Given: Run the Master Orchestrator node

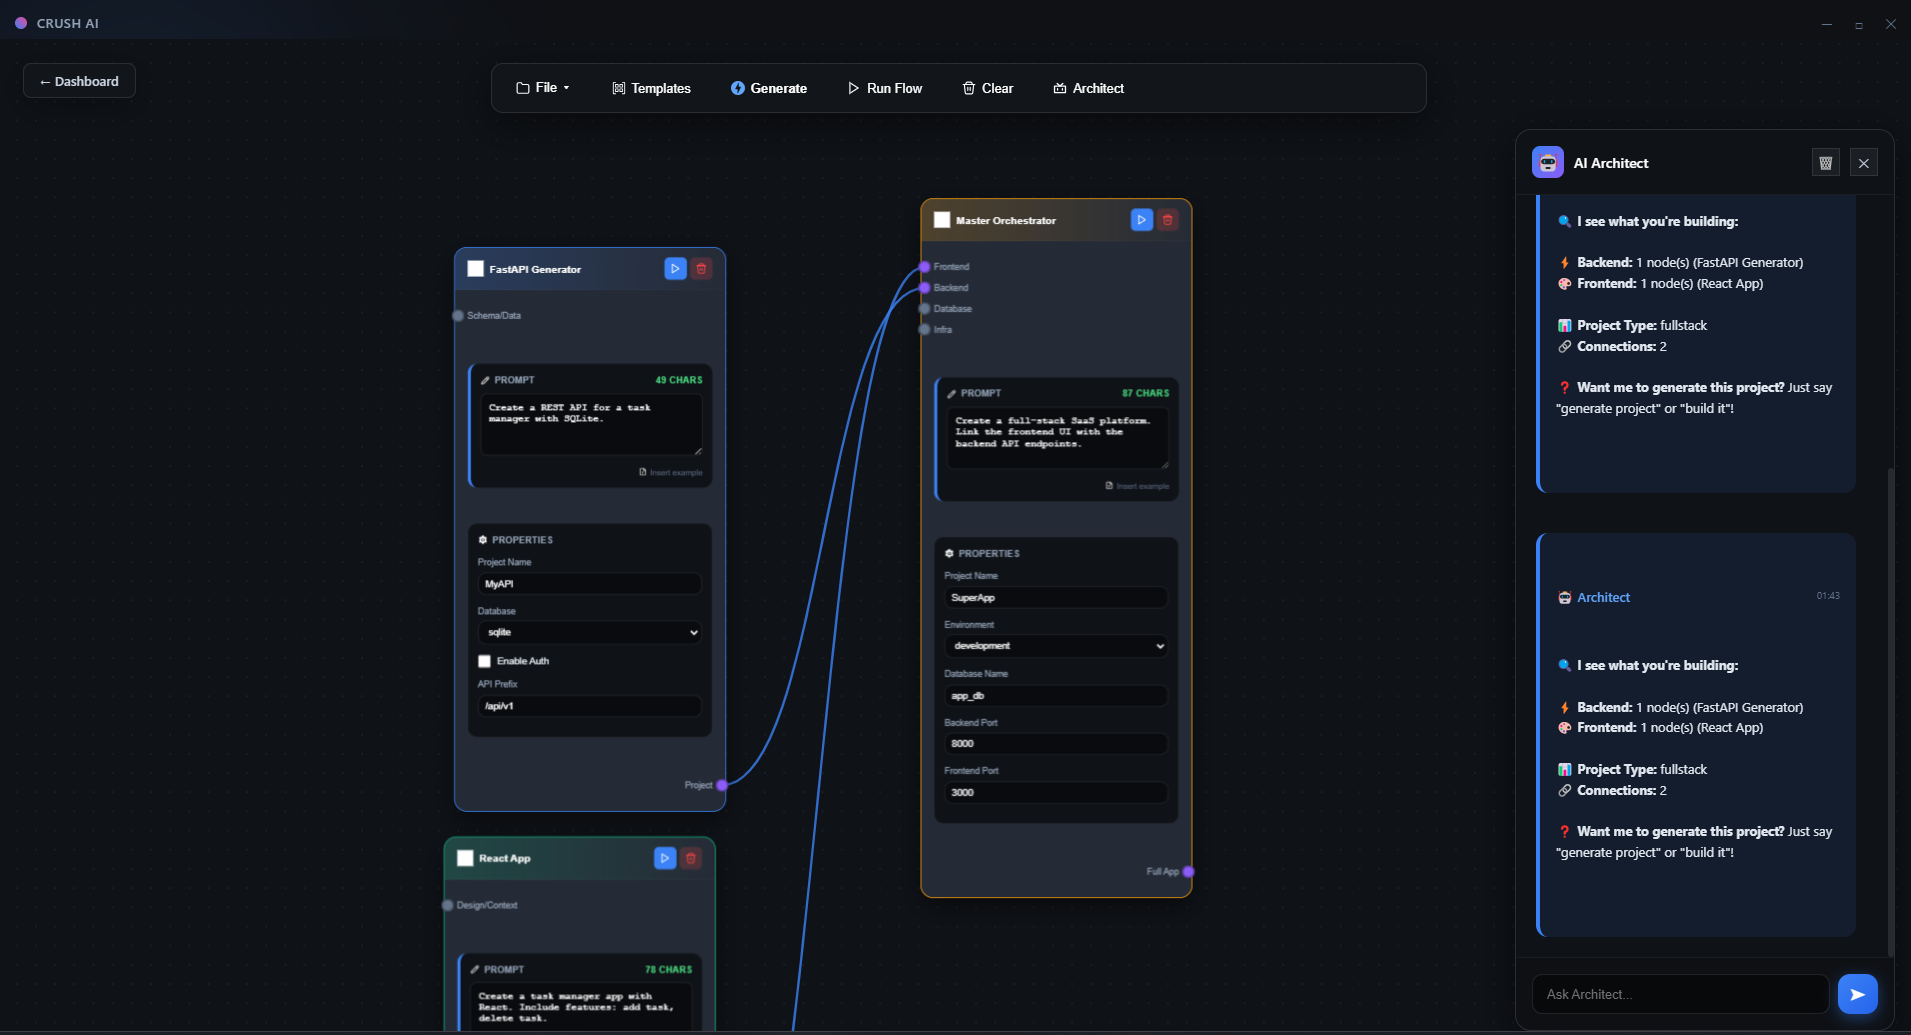Looking at the screenshot, I should [x=1141, y=220].
